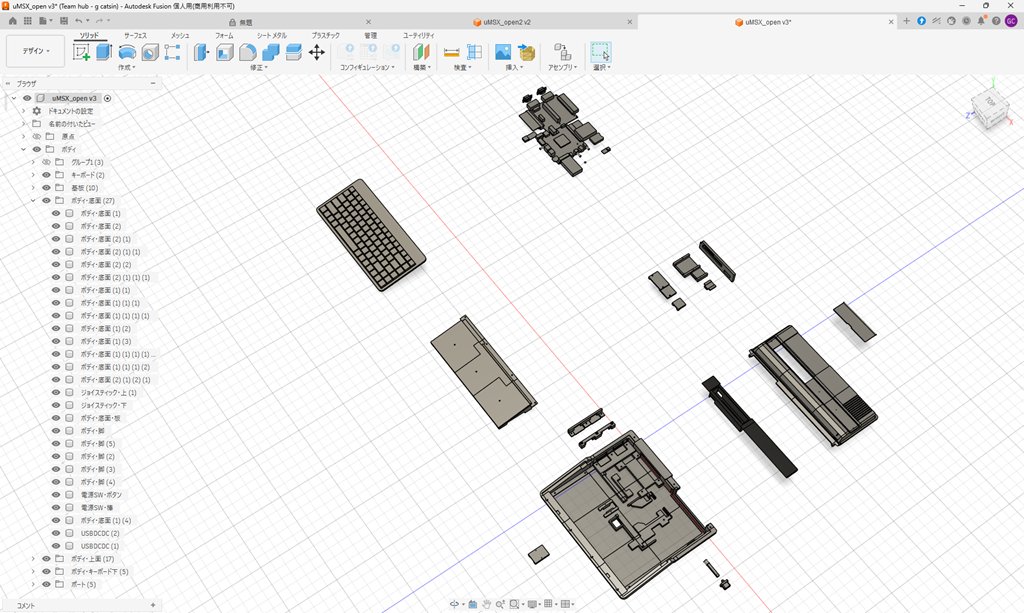Open the 構築 dropdown menu
This screenshot has width=1024, height=613.
[422, 67]
